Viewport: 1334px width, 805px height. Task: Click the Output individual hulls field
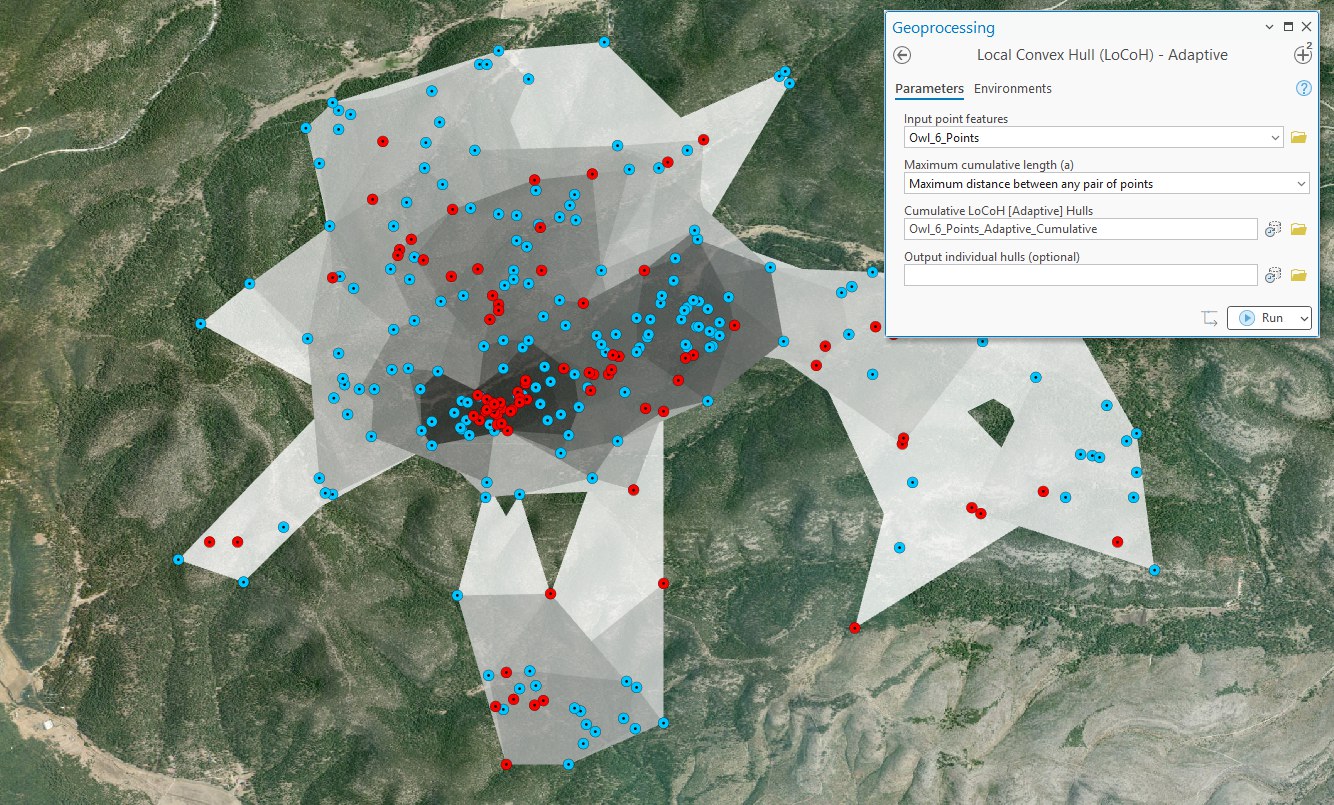pyautogui.click(x=1080, y=275)
